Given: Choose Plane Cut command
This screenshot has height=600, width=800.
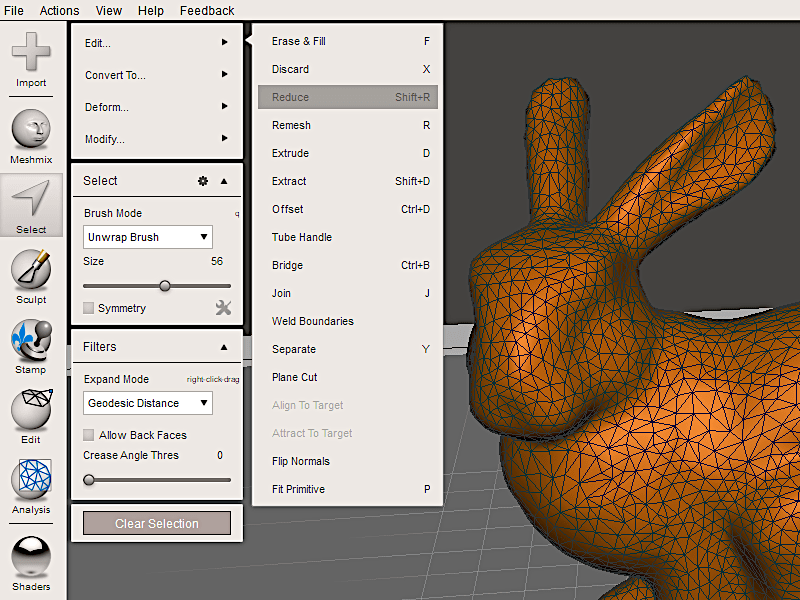Looking at the screenshot, I should point(348,377).
